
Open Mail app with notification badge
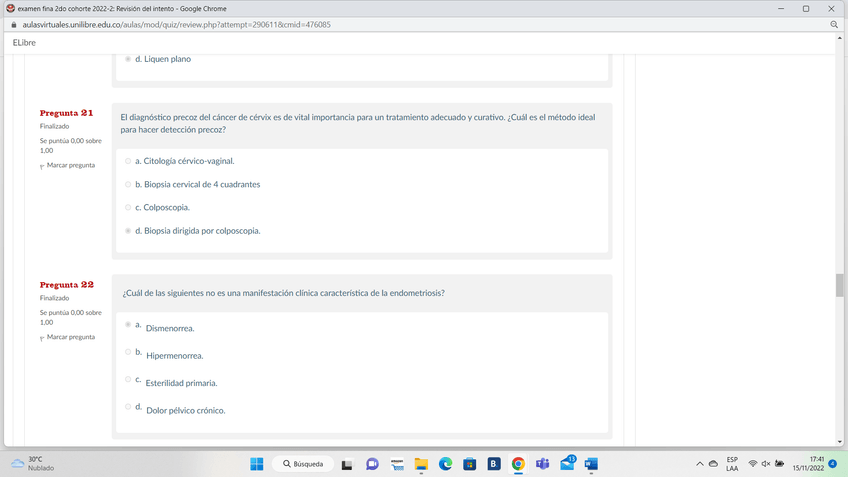(x=567, y=463)
